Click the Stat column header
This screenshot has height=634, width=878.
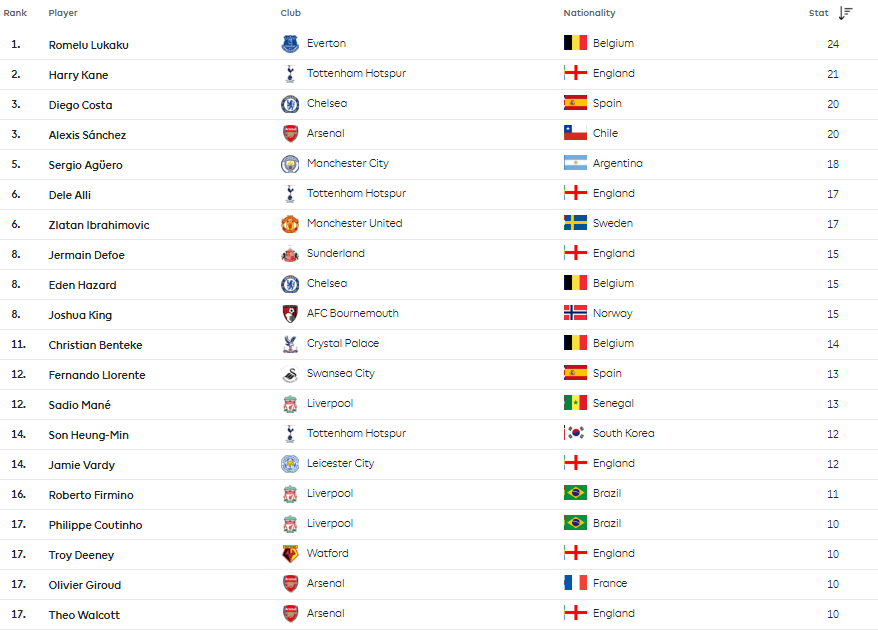[819, 13]
